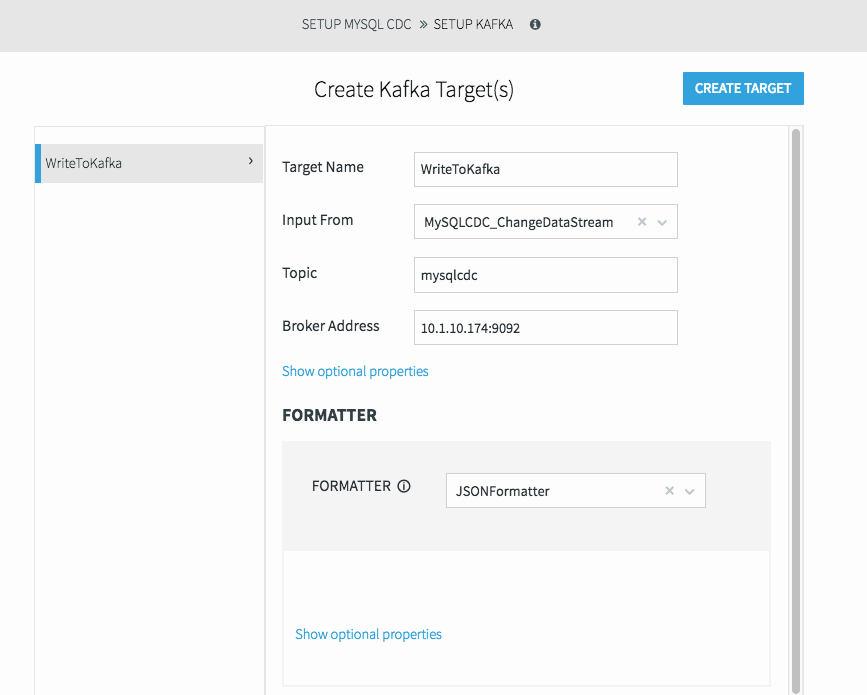Image resolution: width=867 pixels, height=695 pixels.
Task: Click the Broker Address input field
Action: coord(546,328)
